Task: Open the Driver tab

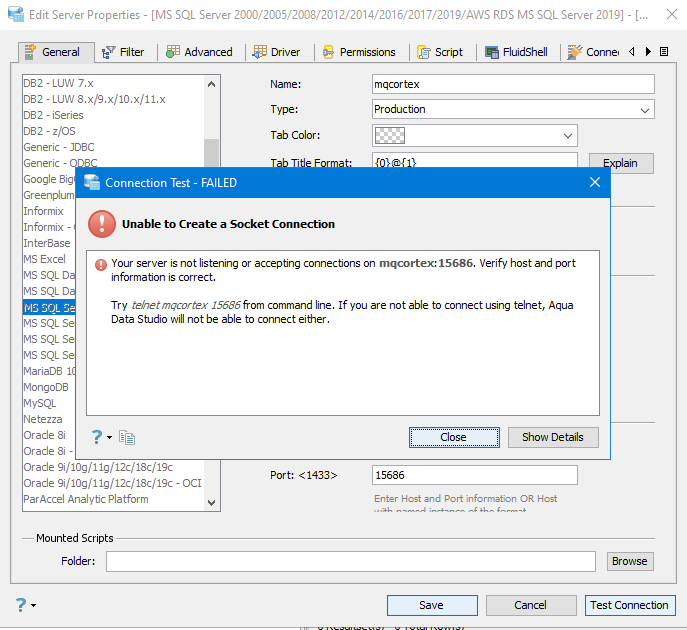Action: (276, 52)
